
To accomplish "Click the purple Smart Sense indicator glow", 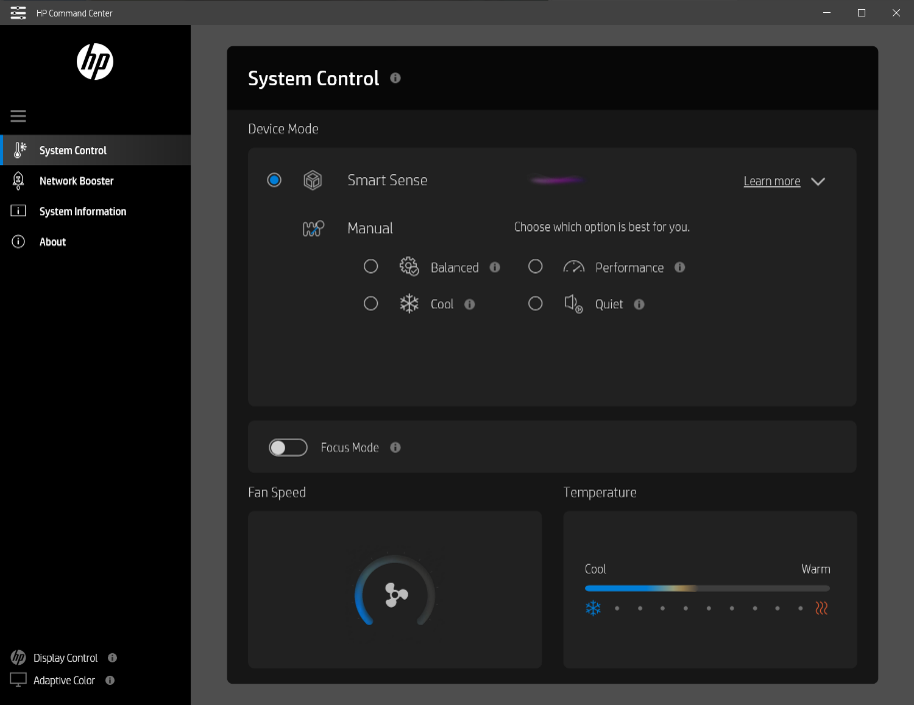I will [x=557, y=180].
